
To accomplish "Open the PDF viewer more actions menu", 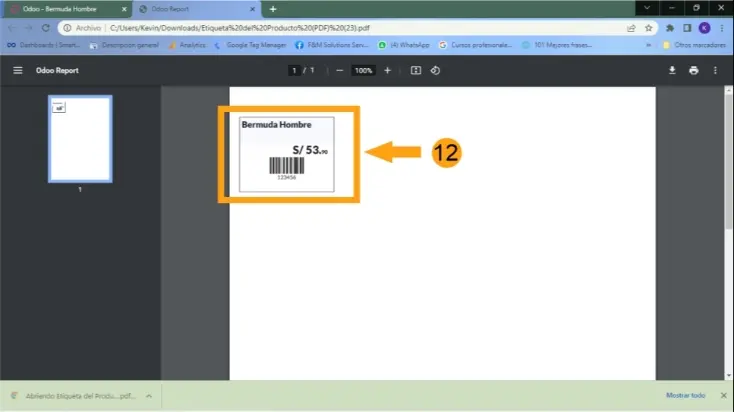I will (715, 71).
